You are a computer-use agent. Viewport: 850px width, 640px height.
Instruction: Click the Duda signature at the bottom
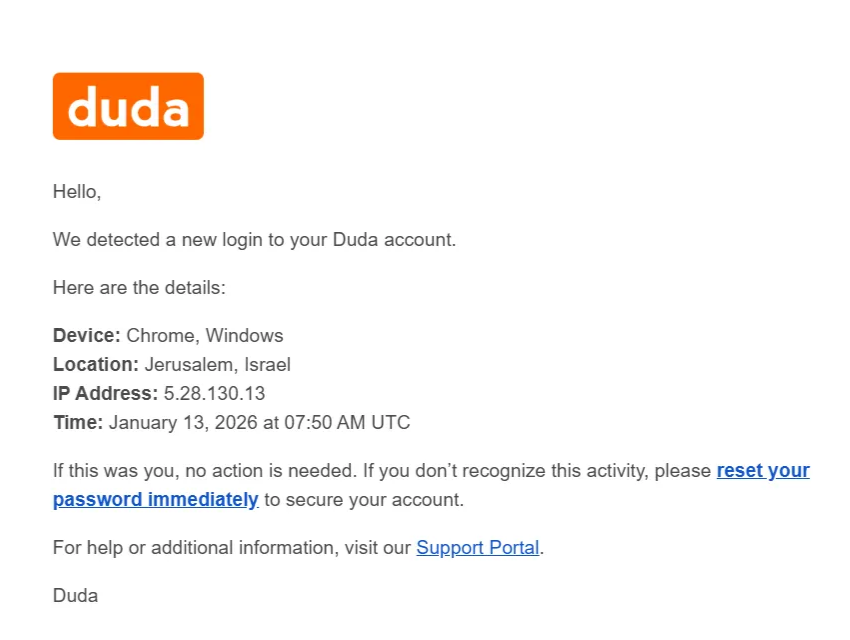[75, 596]
